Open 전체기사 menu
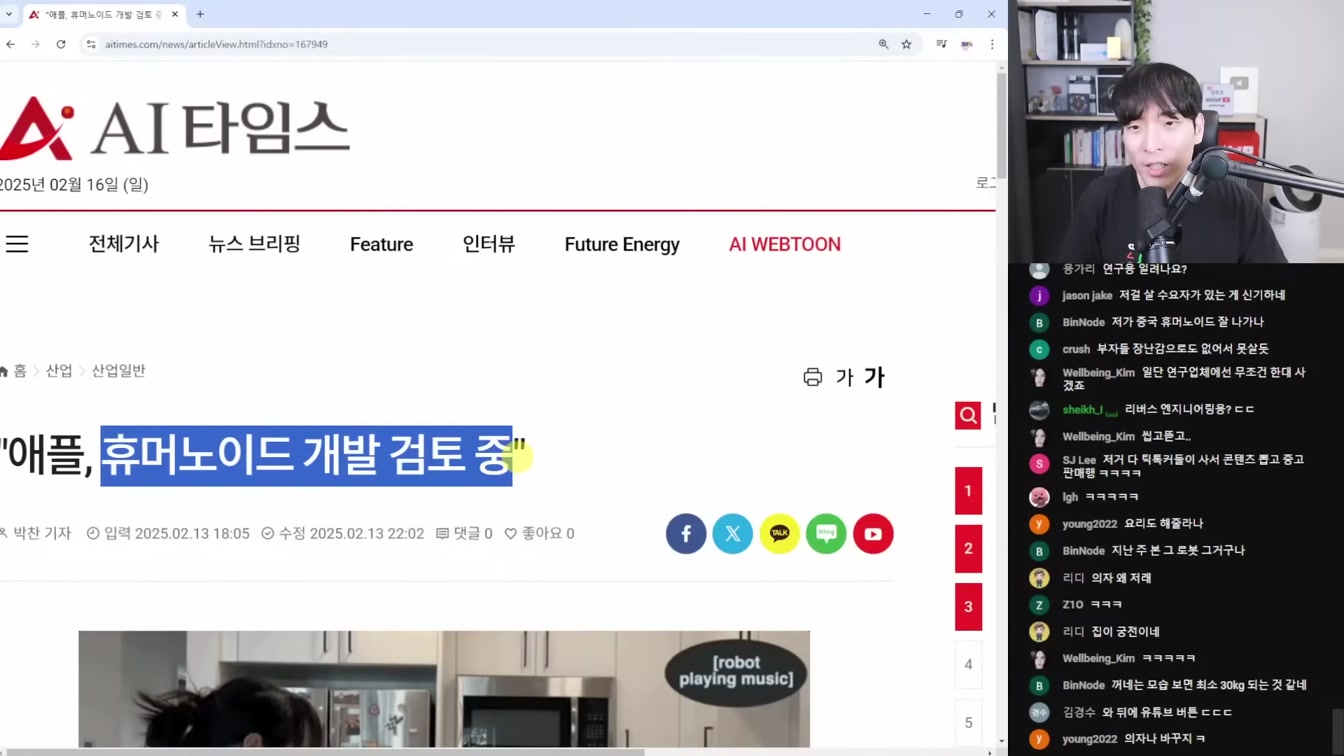 coord(124,244)
